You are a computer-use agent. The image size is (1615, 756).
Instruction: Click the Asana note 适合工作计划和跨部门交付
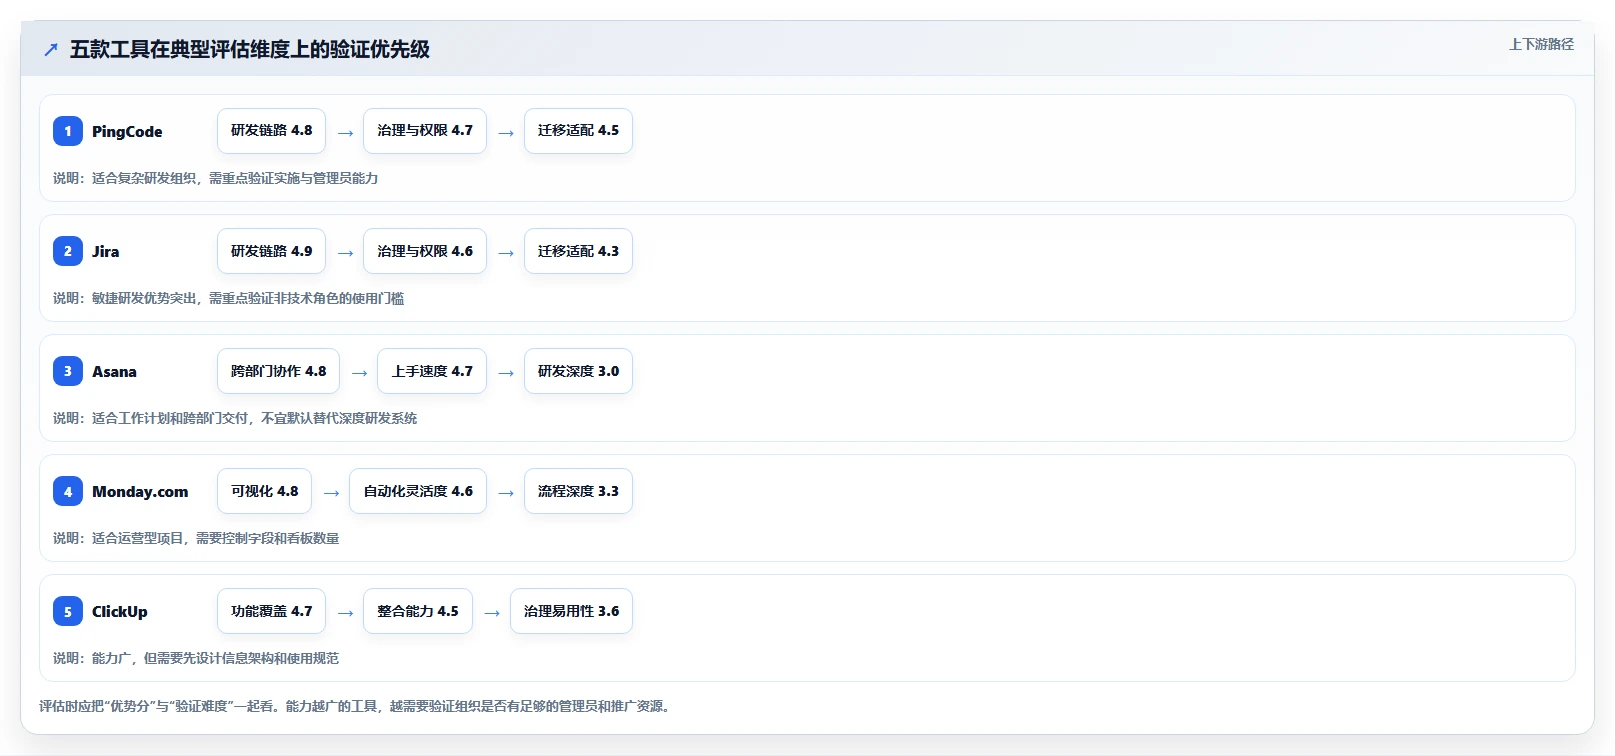coord(235,418)
